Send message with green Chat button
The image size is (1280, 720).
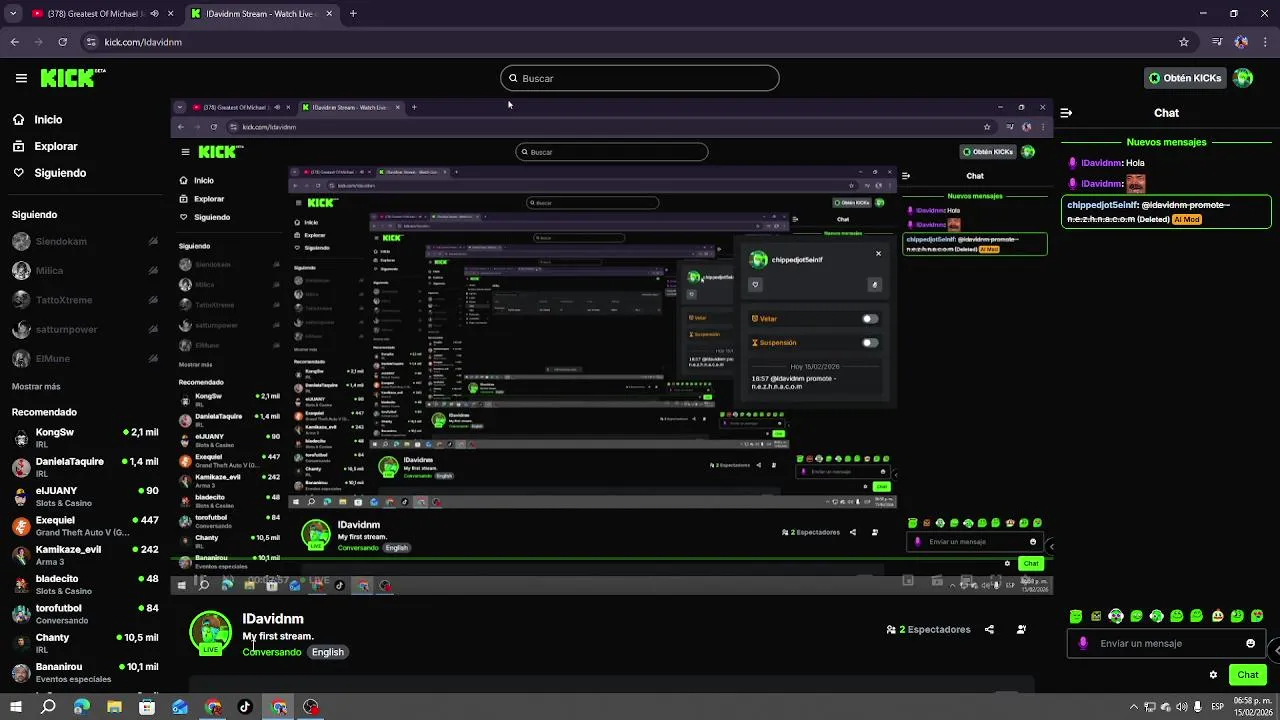point(1247,675)
